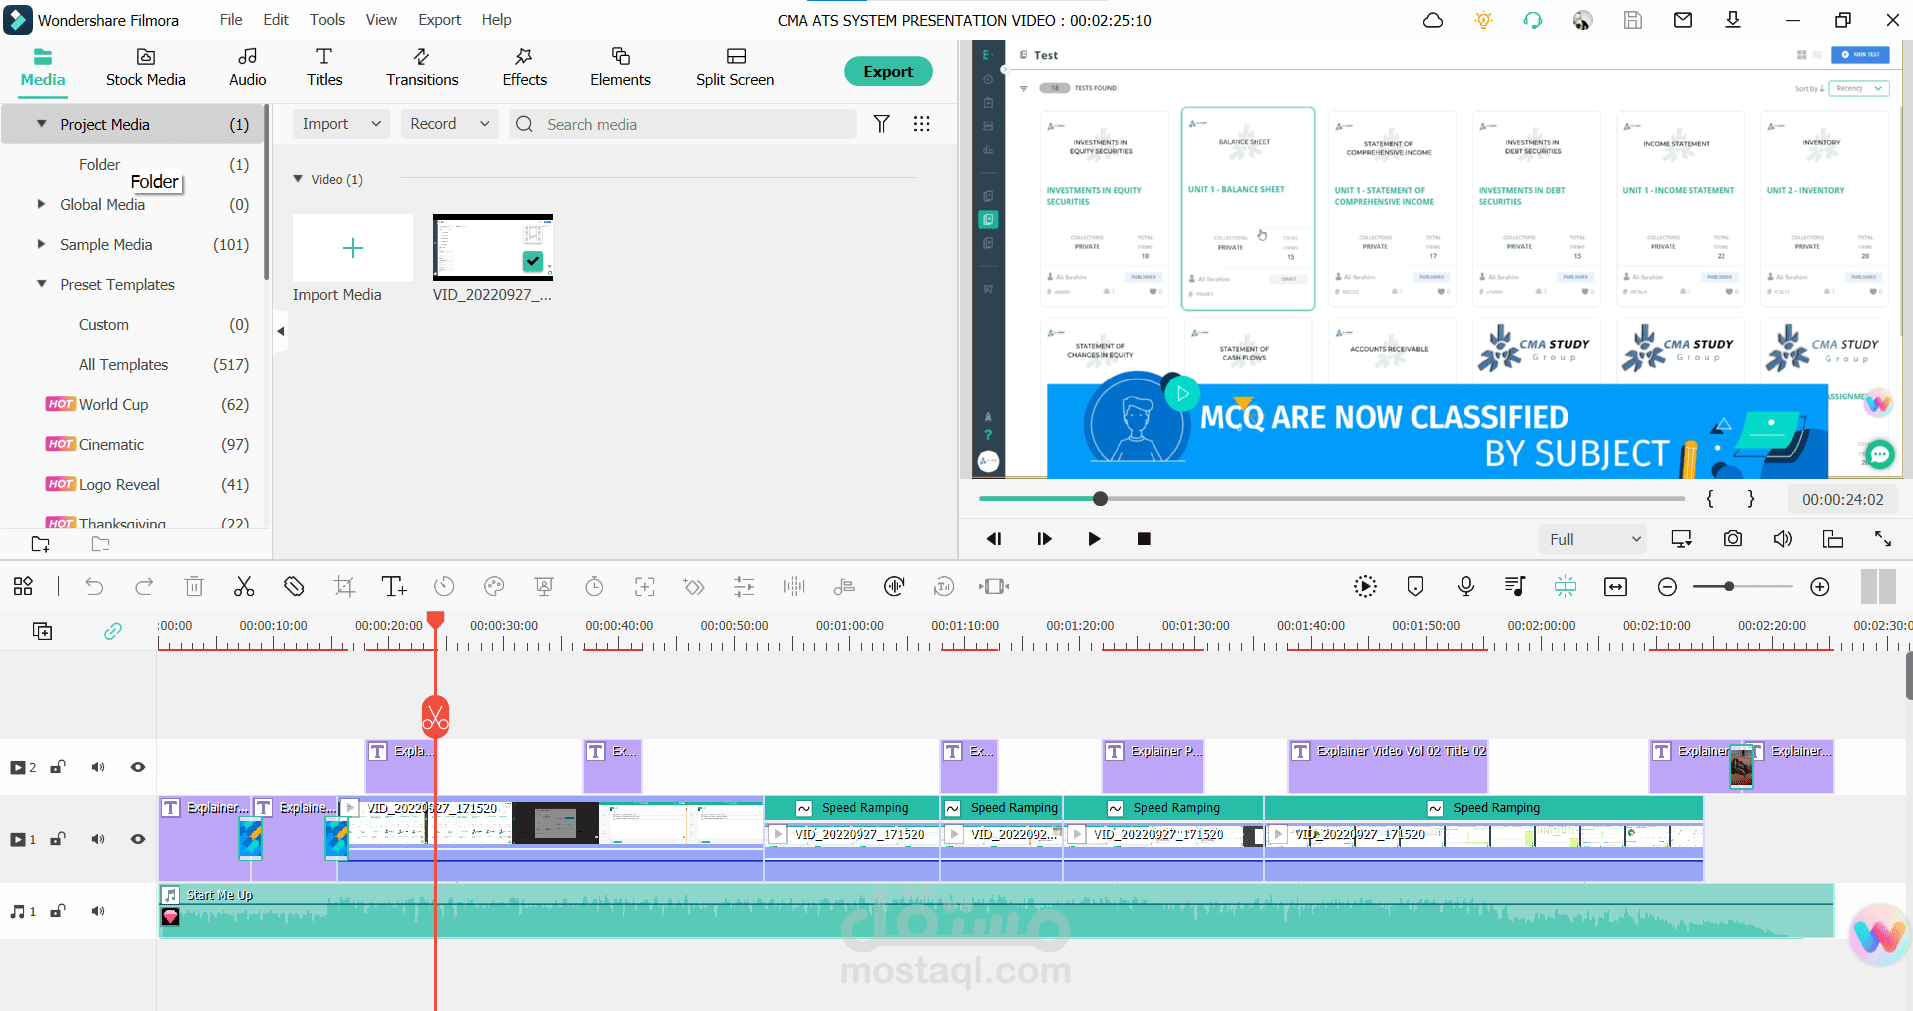The width and height of the screenshot is (1913, 1011).
Task: Select the split scissors tool in toolbar
Action: point(244,587)
